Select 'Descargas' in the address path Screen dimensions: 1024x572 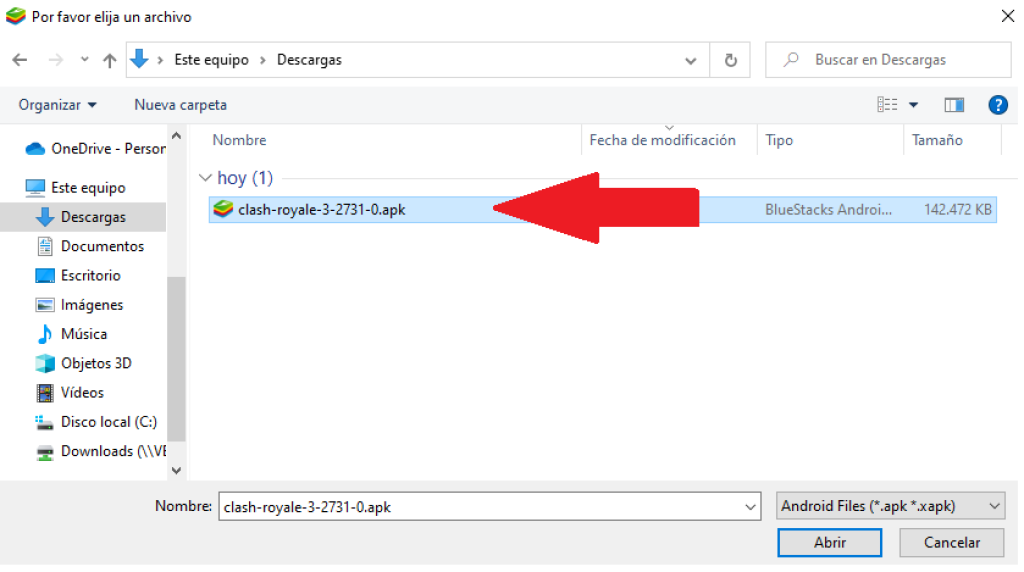coord(309,59)
